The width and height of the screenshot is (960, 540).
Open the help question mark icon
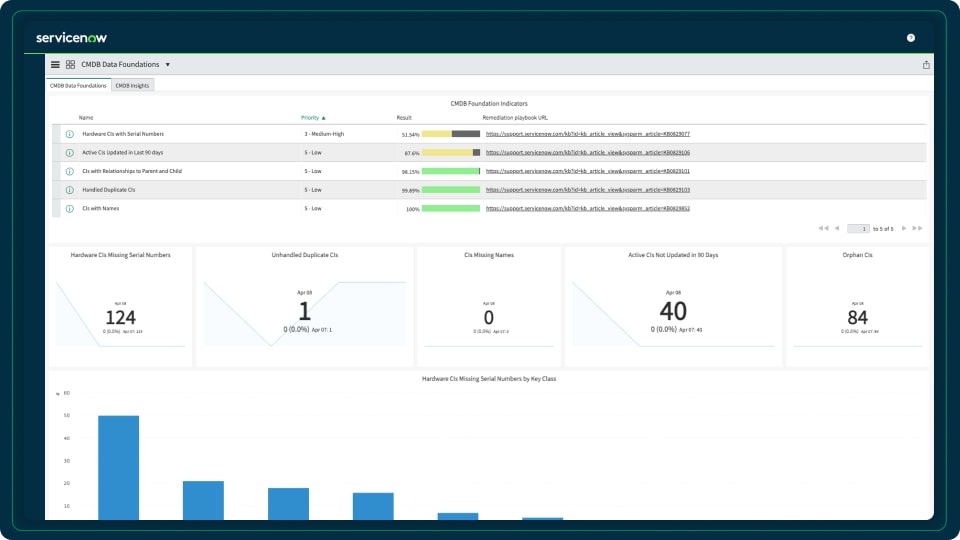[x=911, y=38]
